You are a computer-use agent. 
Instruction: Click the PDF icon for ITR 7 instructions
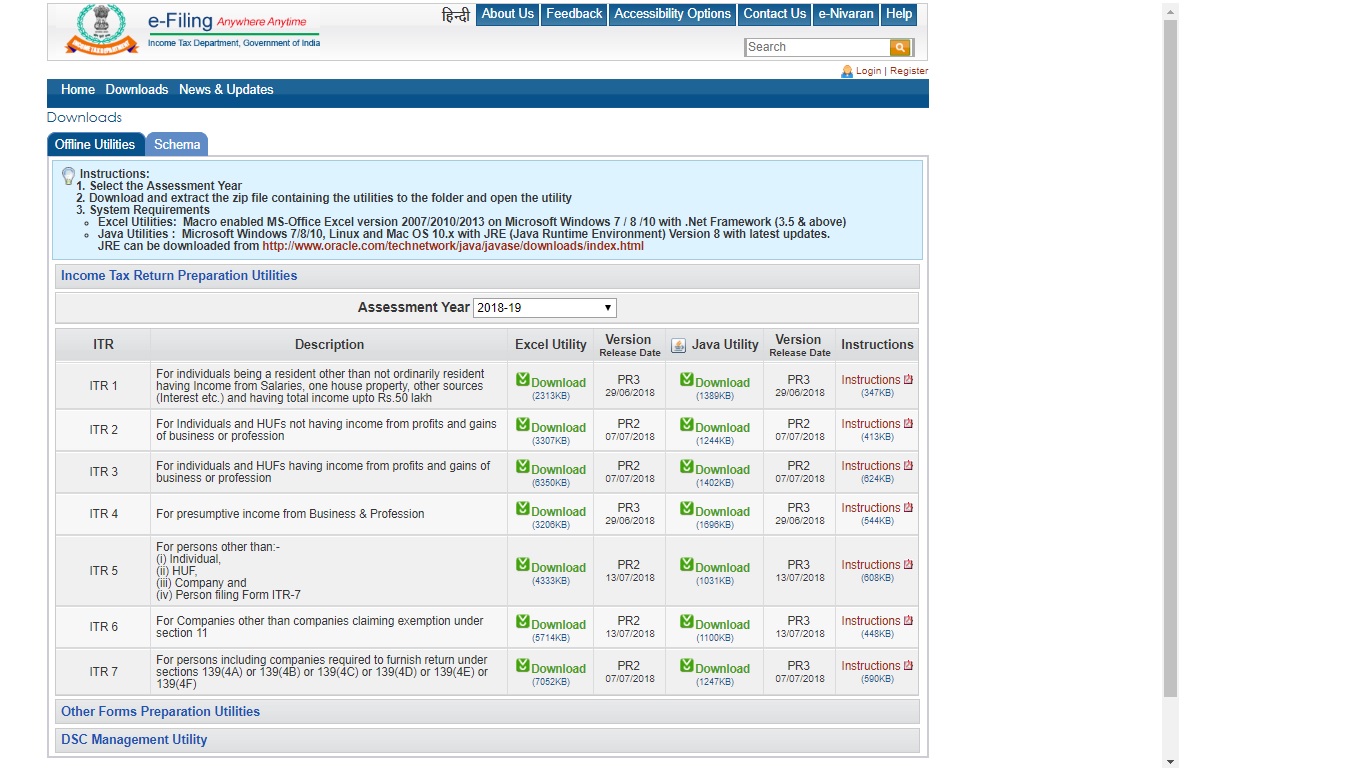pyautogui.click(x=909, y=666)
